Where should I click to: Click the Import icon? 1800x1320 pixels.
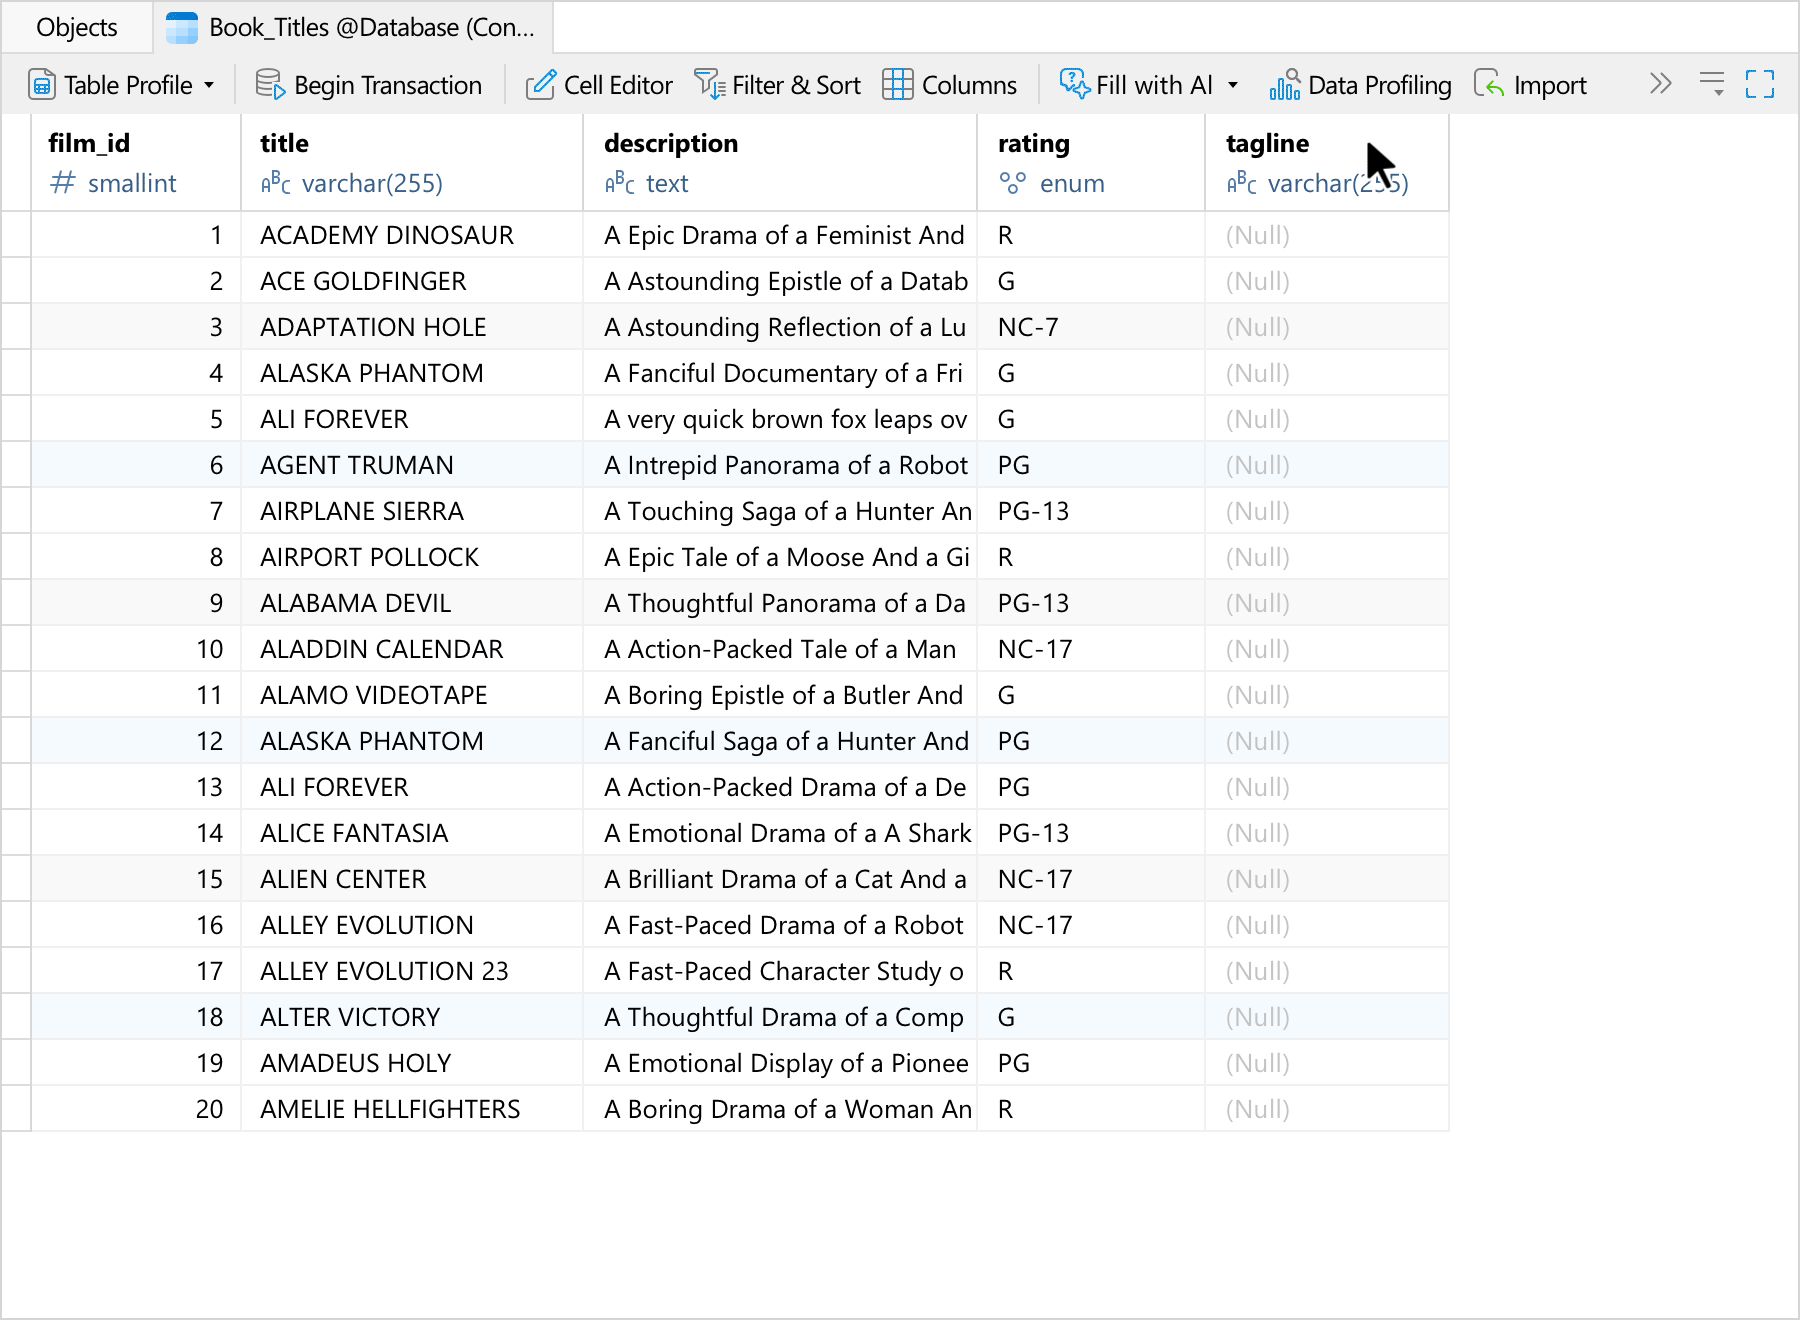click(x=1489, y=85)
